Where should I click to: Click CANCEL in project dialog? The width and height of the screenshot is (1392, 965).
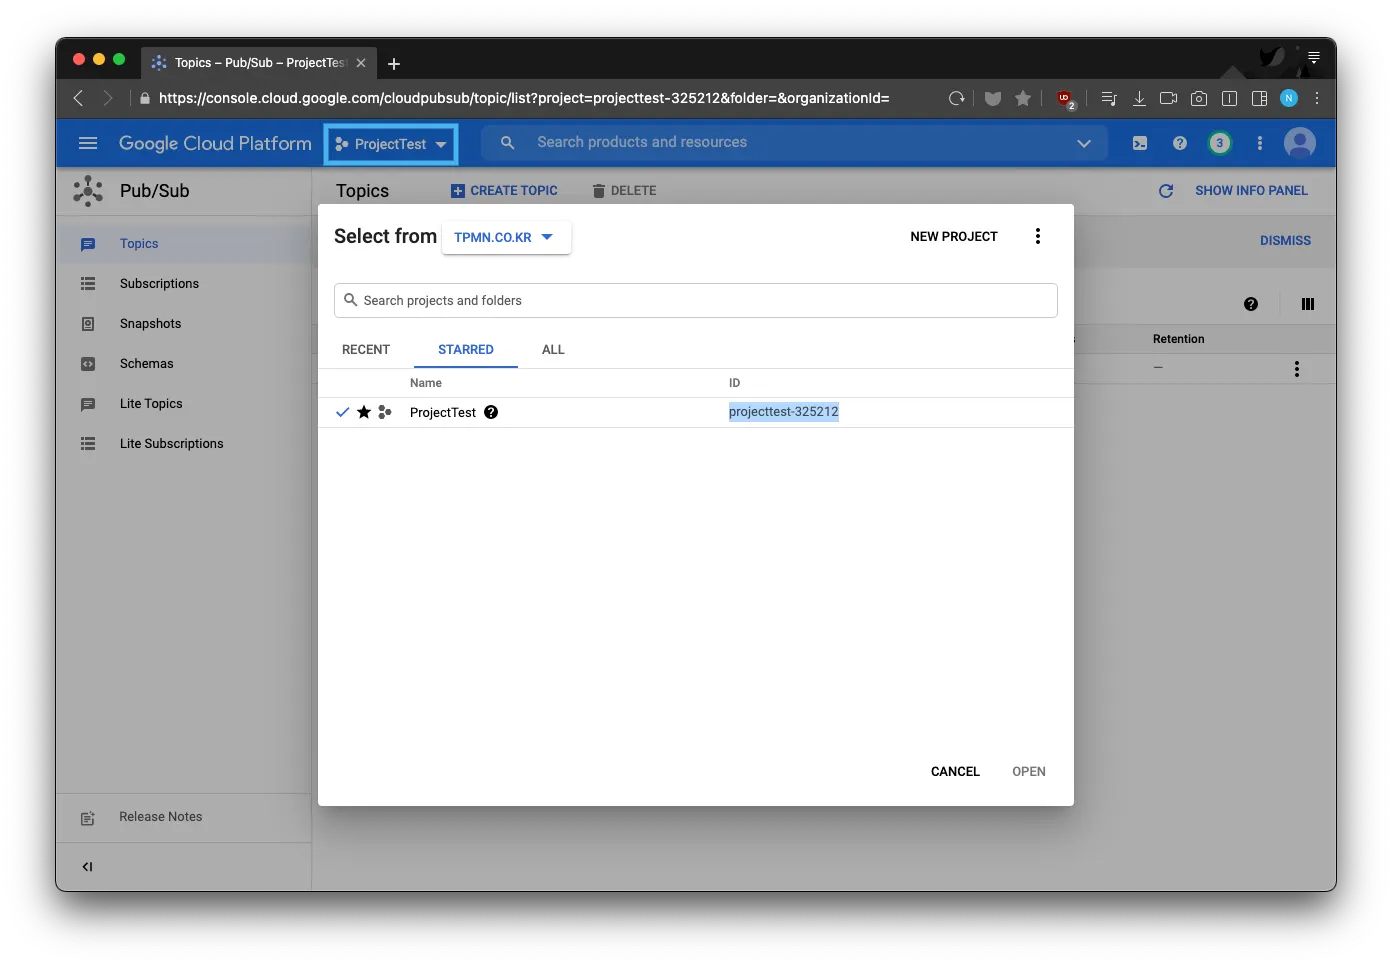click(955, 772)
